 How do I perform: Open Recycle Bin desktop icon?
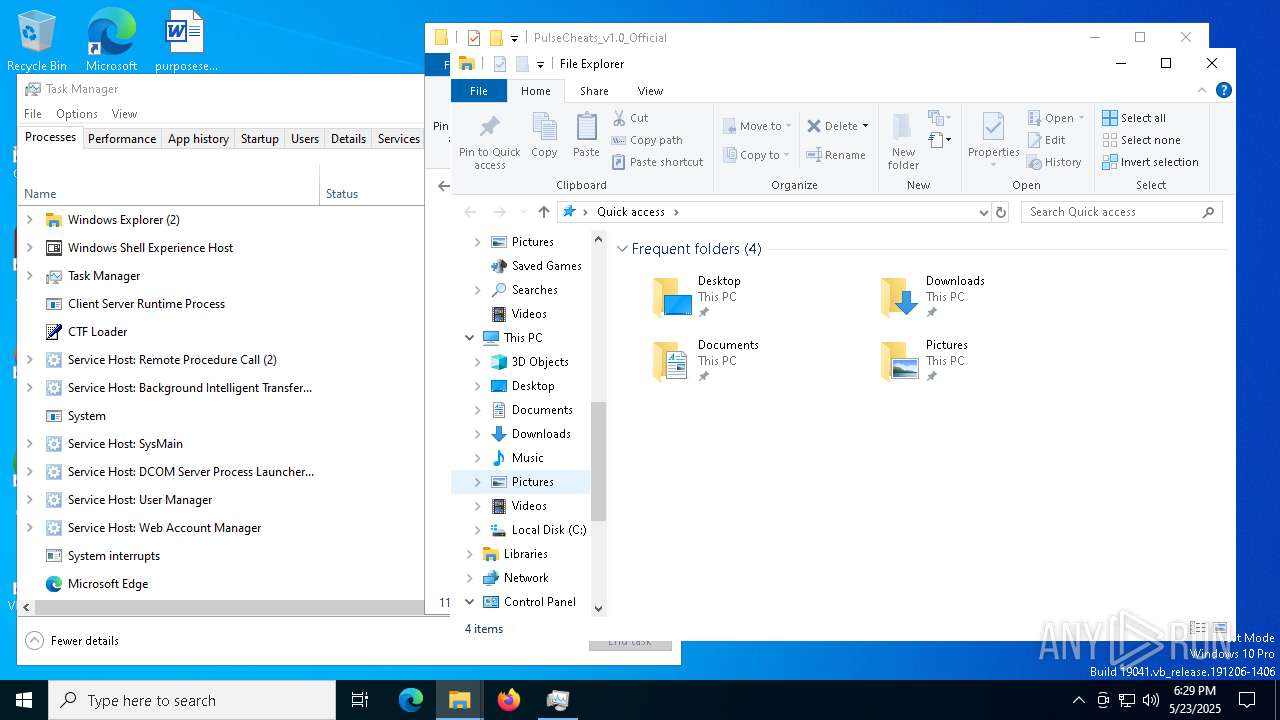(37, 41)
